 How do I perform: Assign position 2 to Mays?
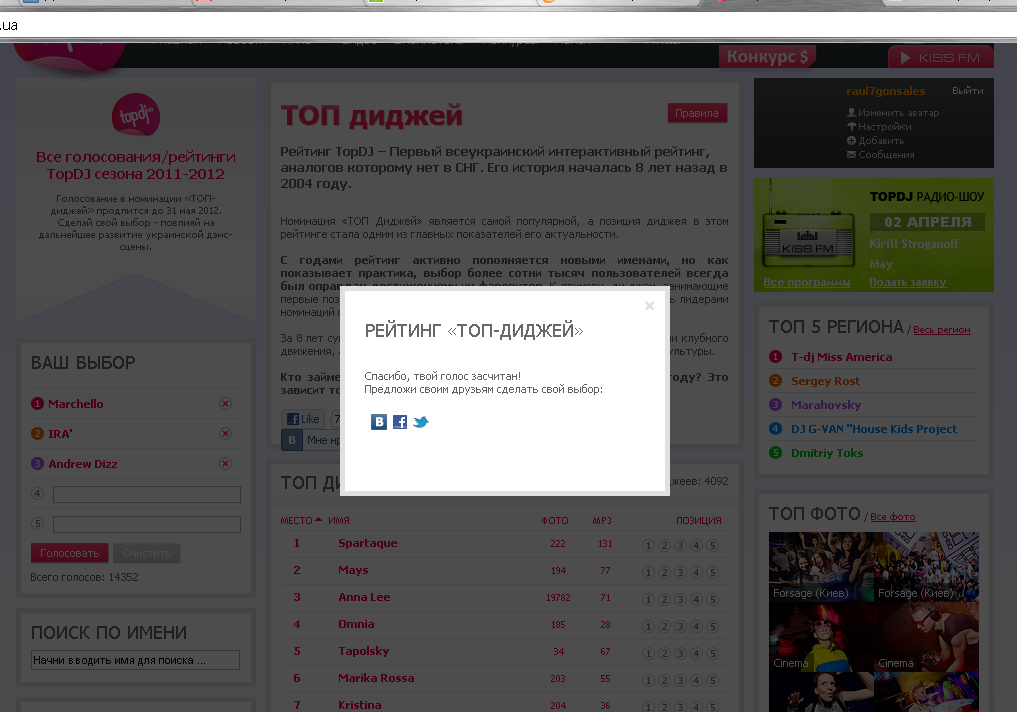coord(664,572)
